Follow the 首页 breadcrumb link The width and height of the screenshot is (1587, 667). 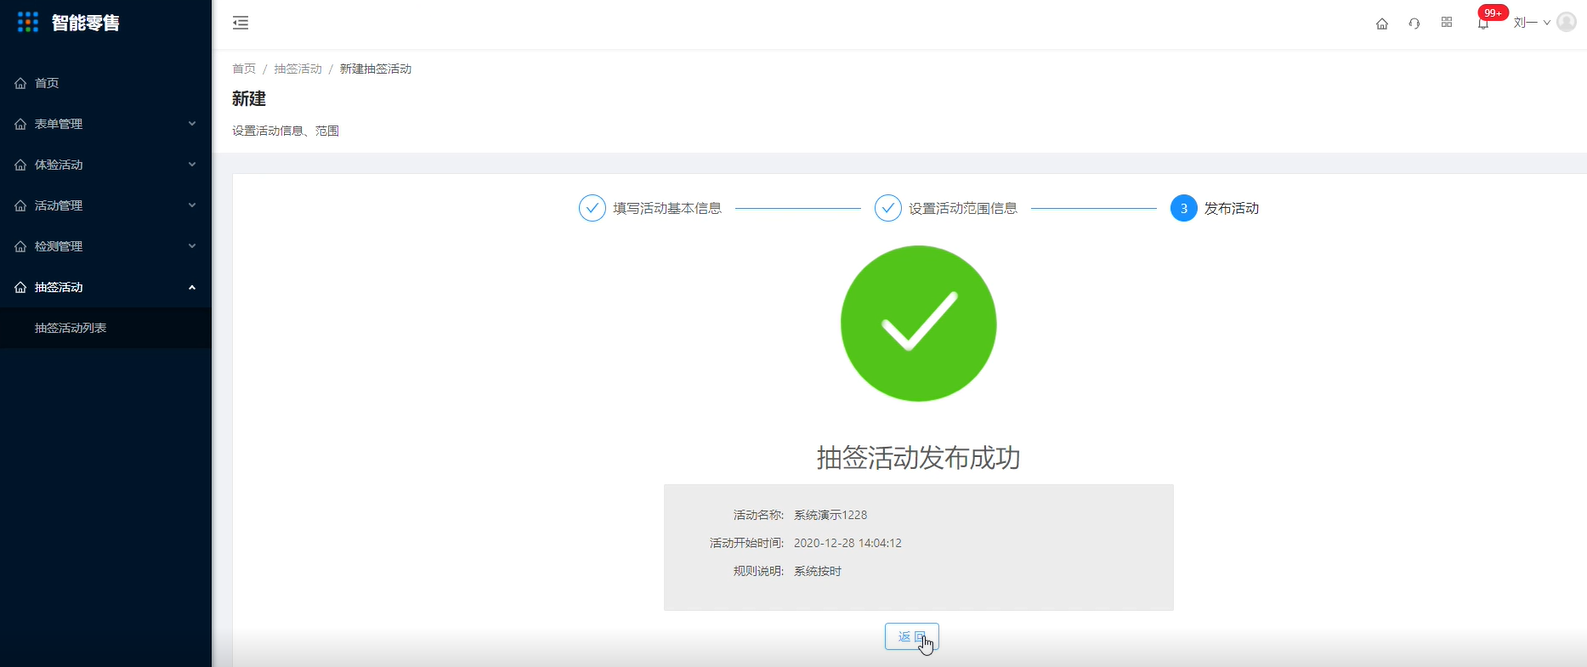pyautogui.click(x=244, y=69)
